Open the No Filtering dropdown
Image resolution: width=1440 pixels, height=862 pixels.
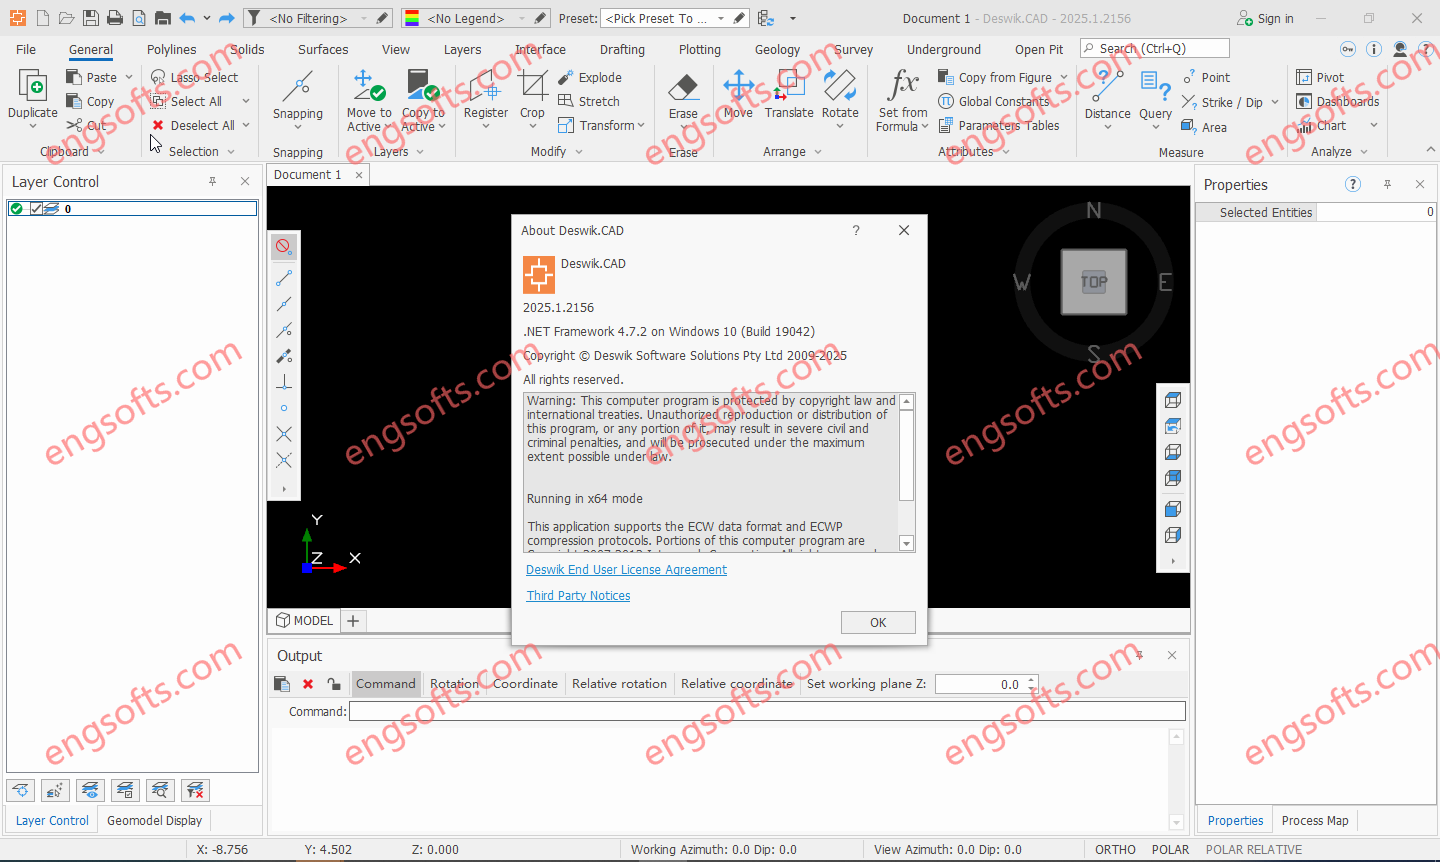tap(363, 18)
